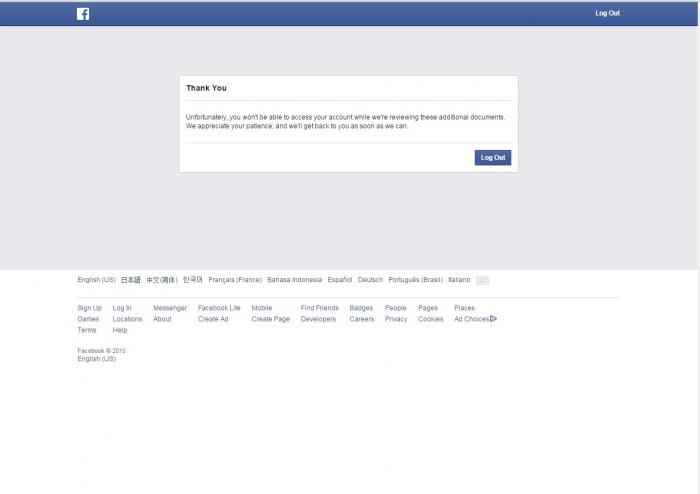Open the Create Ad link
Image resolution: width=700 pixels, height=494 pixels.
213,319
